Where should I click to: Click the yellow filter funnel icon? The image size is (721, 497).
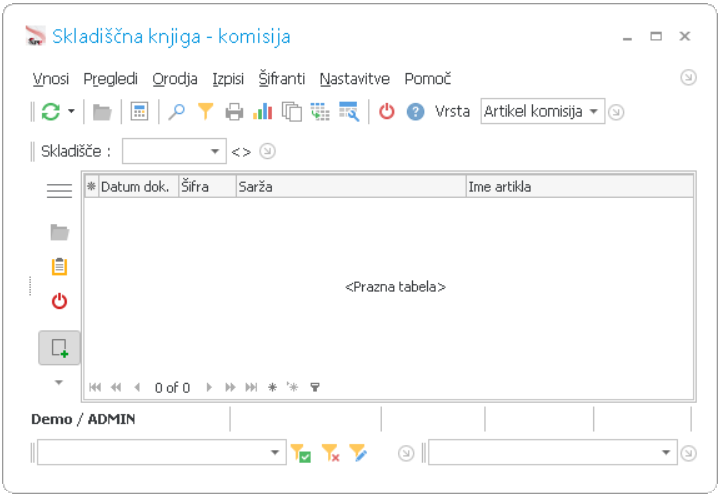pyautogui.click(x=205, y=111)
